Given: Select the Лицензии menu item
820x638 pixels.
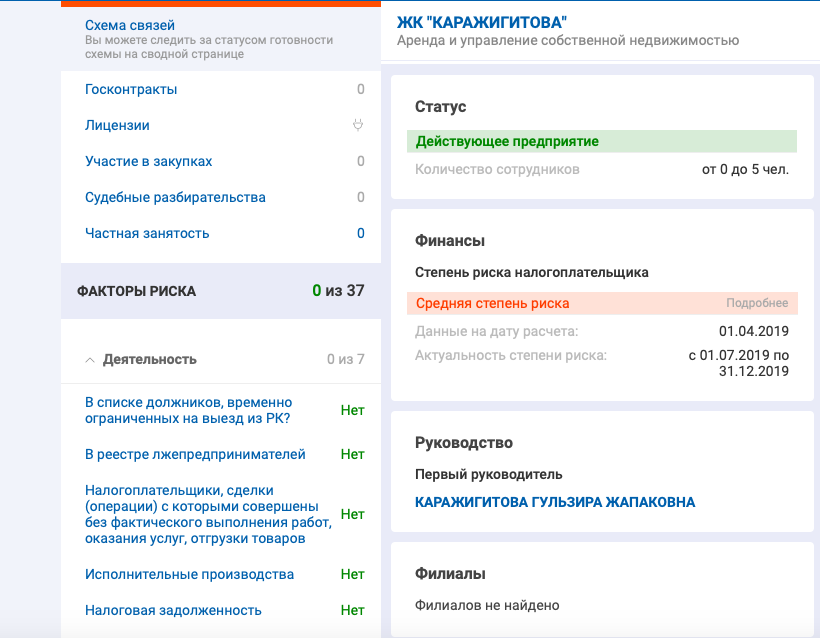Looking at the screenshot, I should tap(117, 125).
